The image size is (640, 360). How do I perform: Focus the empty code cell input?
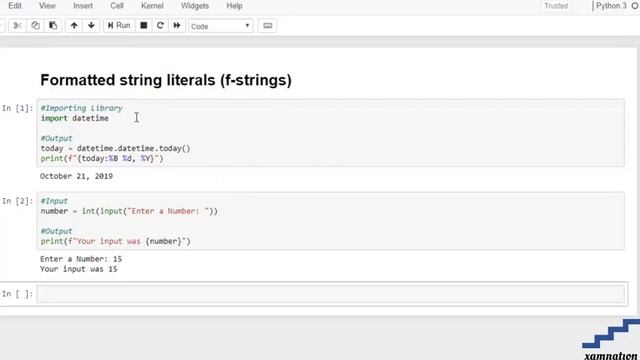tap(331, 294)
